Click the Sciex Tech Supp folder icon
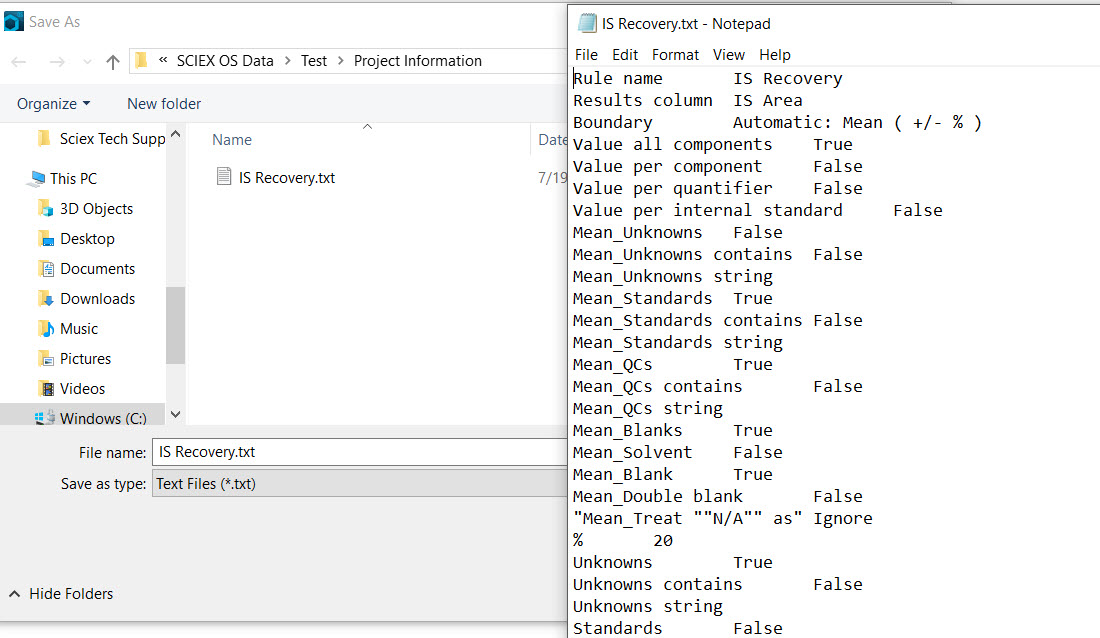The width and height of the screenshot is (1100, 638). point(44,138)
